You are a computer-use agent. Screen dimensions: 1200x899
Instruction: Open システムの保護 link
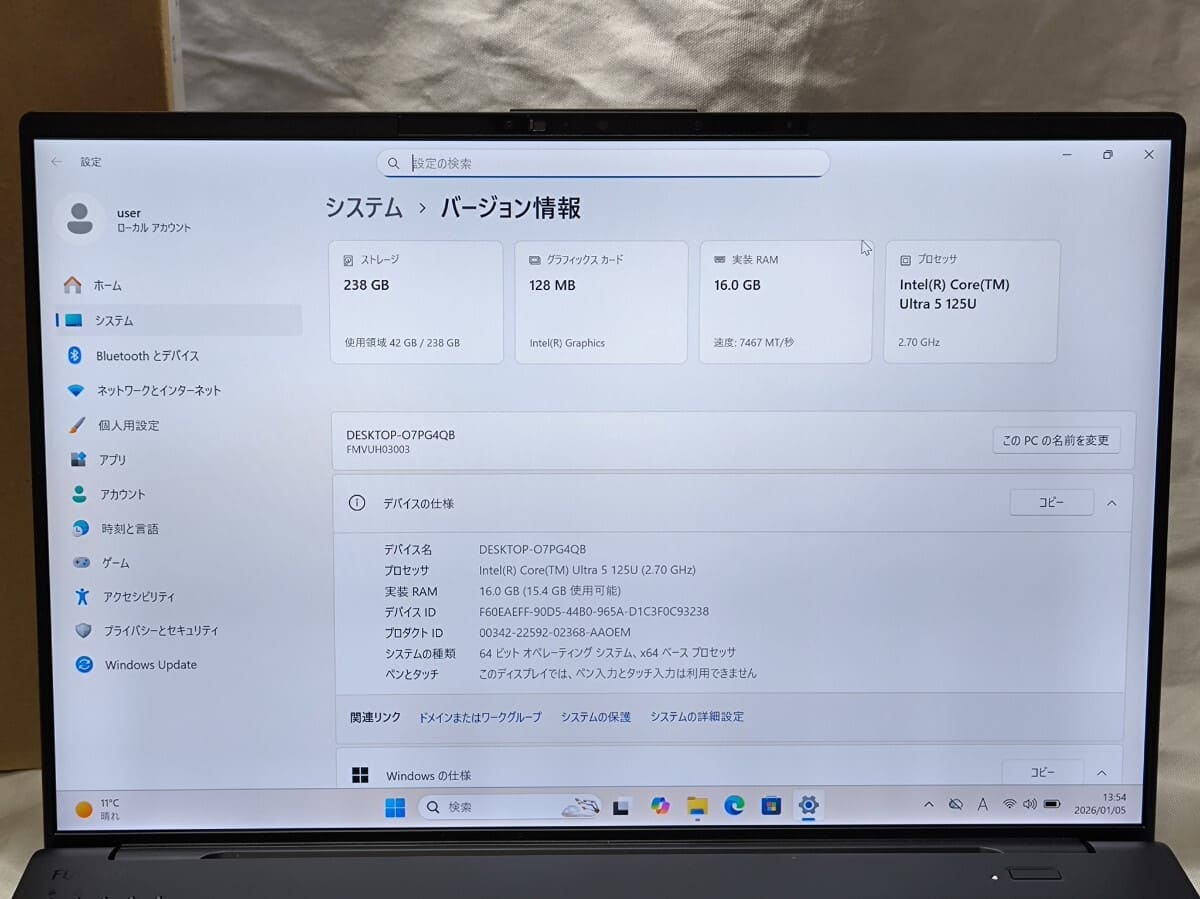(x=596, y=717)
